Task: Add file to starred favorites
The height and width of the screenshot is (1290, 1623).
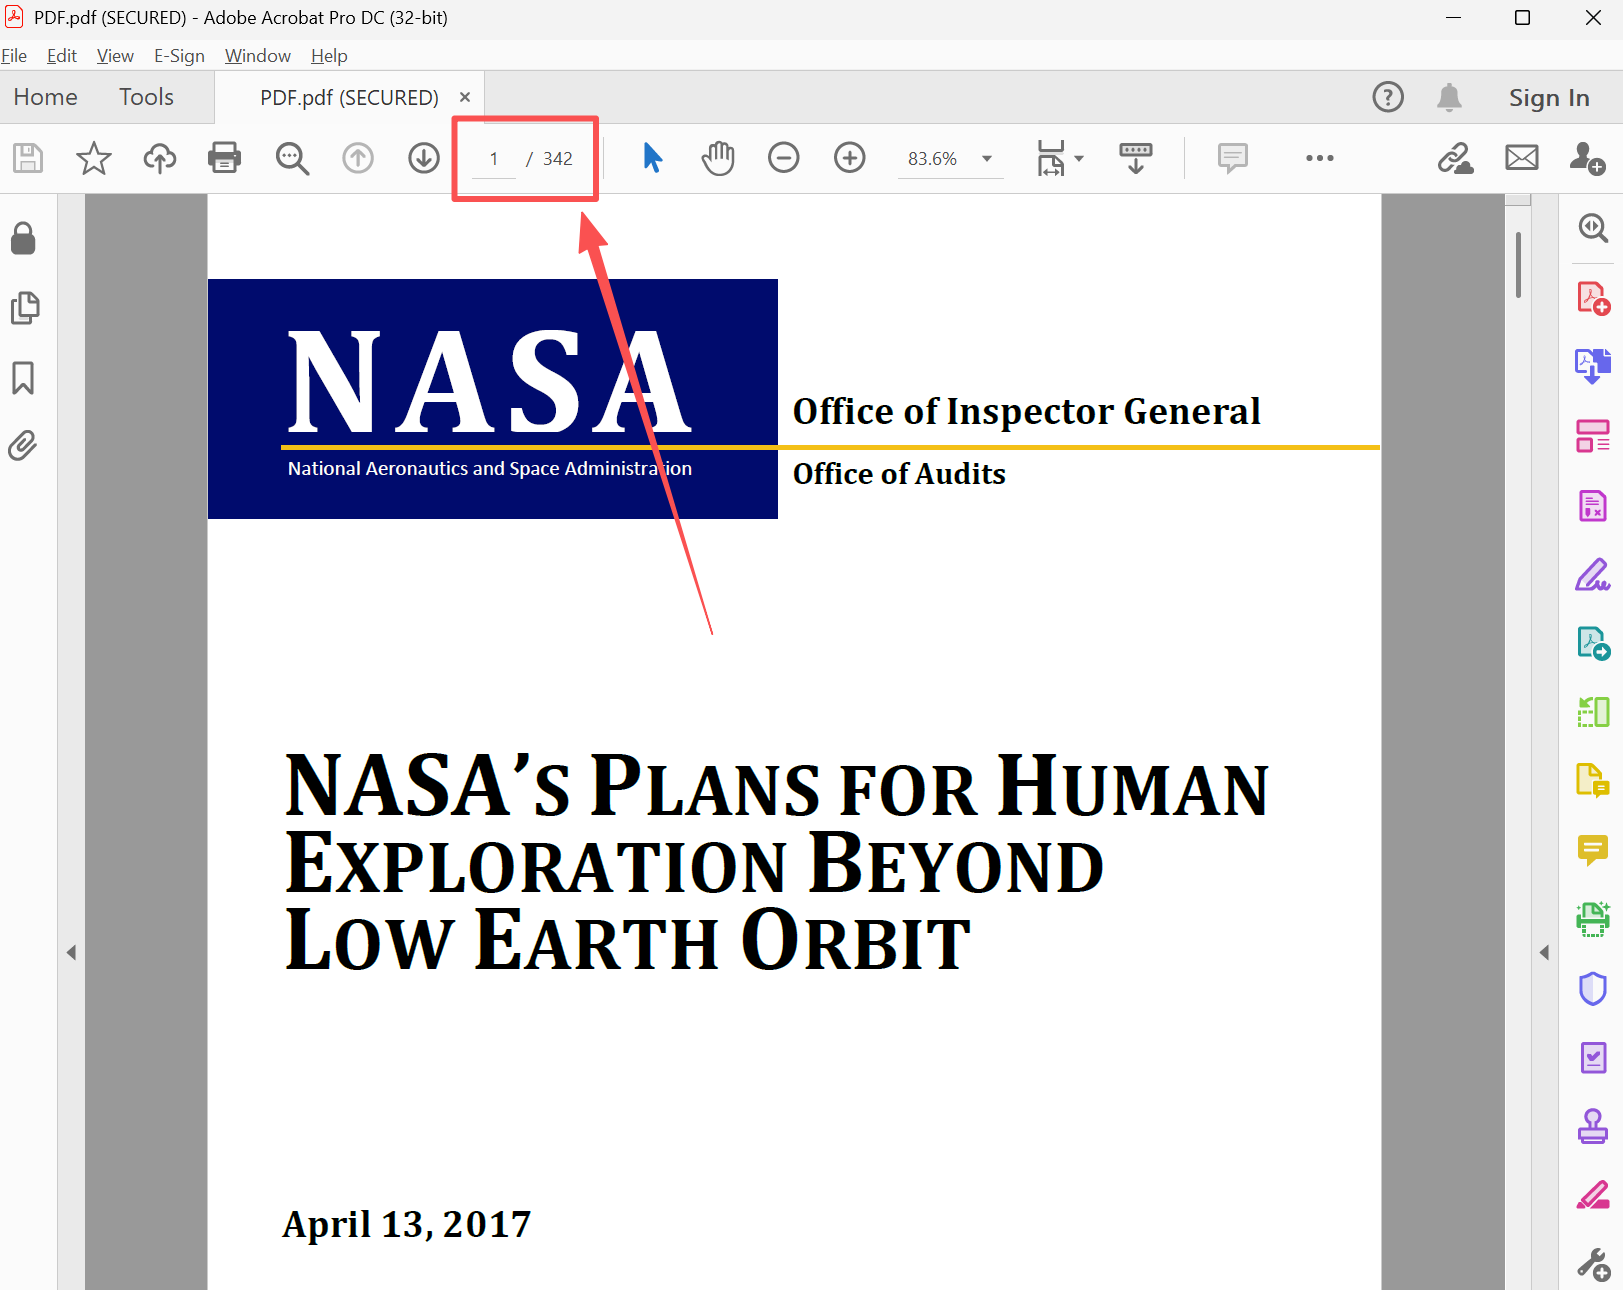Action: (94, 158)
